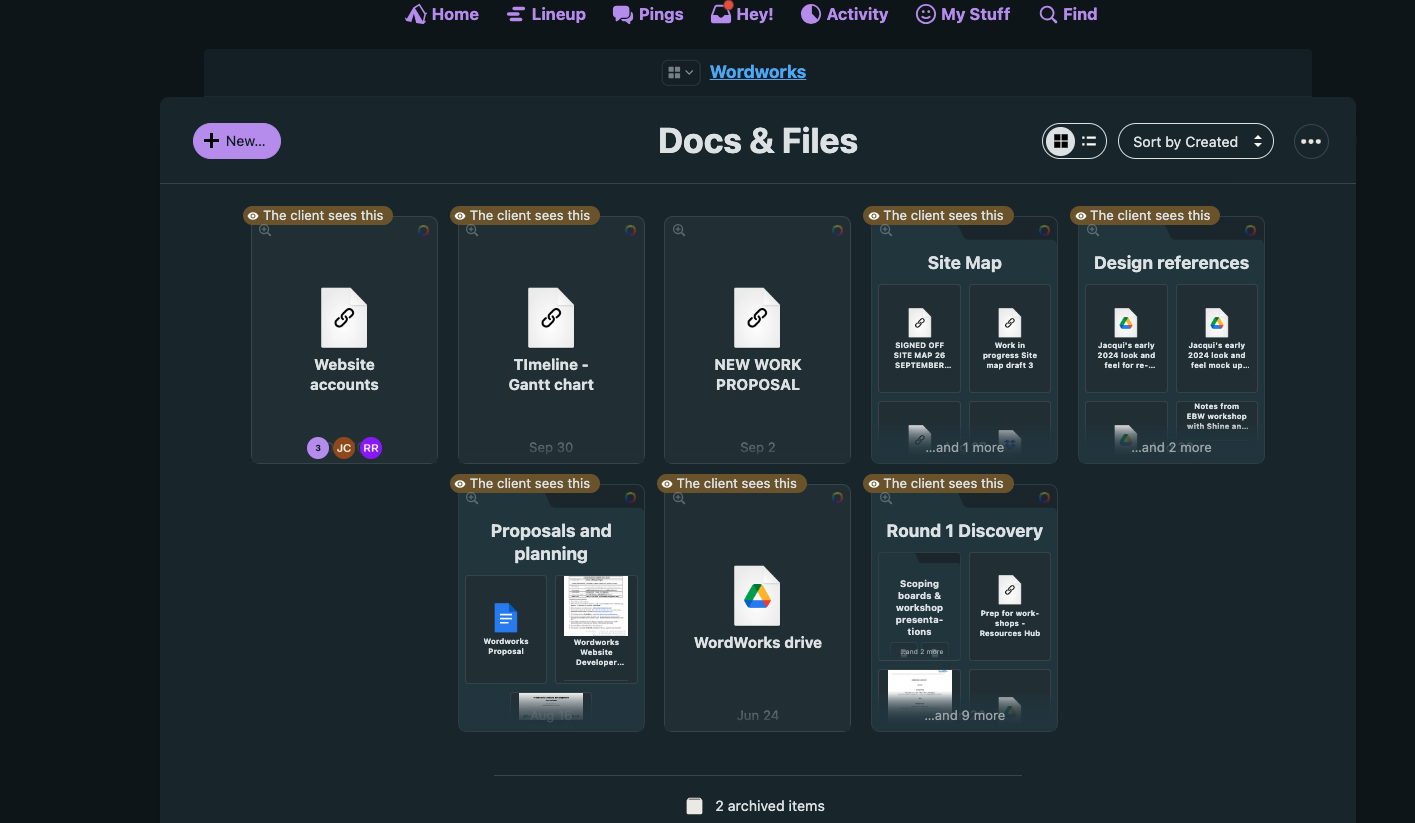Toggle client visibility badge on Round 1 Discovery
This screenshot has height=823, width=1415.
pos(935,483)
